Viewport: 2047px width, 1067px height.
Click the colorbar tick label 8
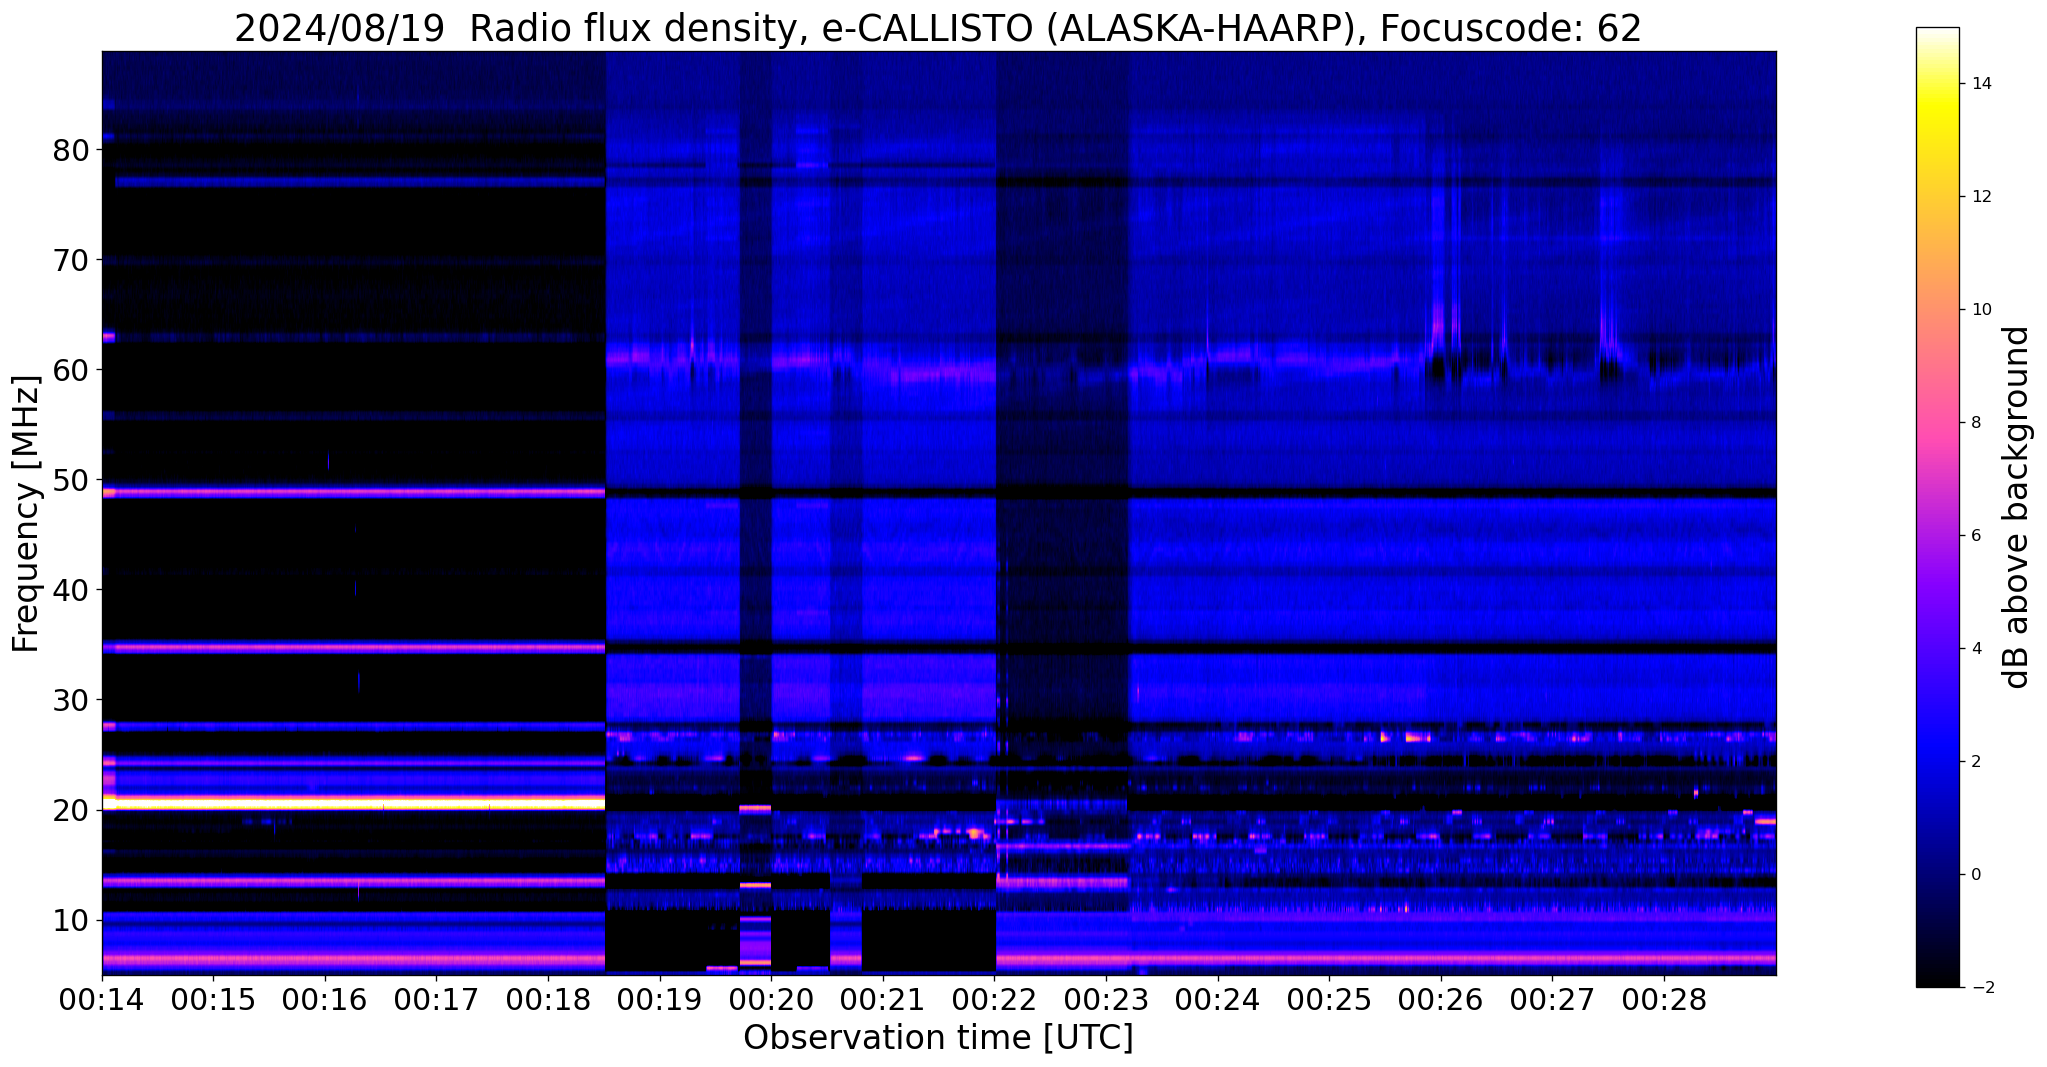click(x=1975, y=423)
